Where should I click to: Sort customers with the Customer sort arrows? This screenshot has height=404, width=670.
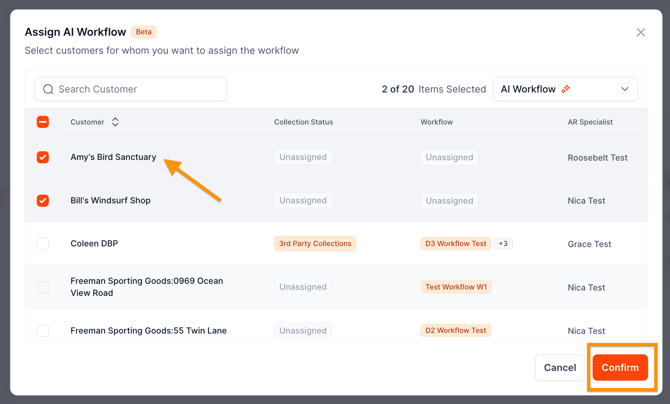115,122
